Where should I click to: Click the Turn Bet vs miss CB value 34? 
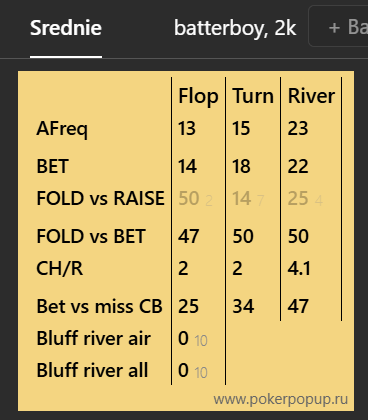coord(243,306)
